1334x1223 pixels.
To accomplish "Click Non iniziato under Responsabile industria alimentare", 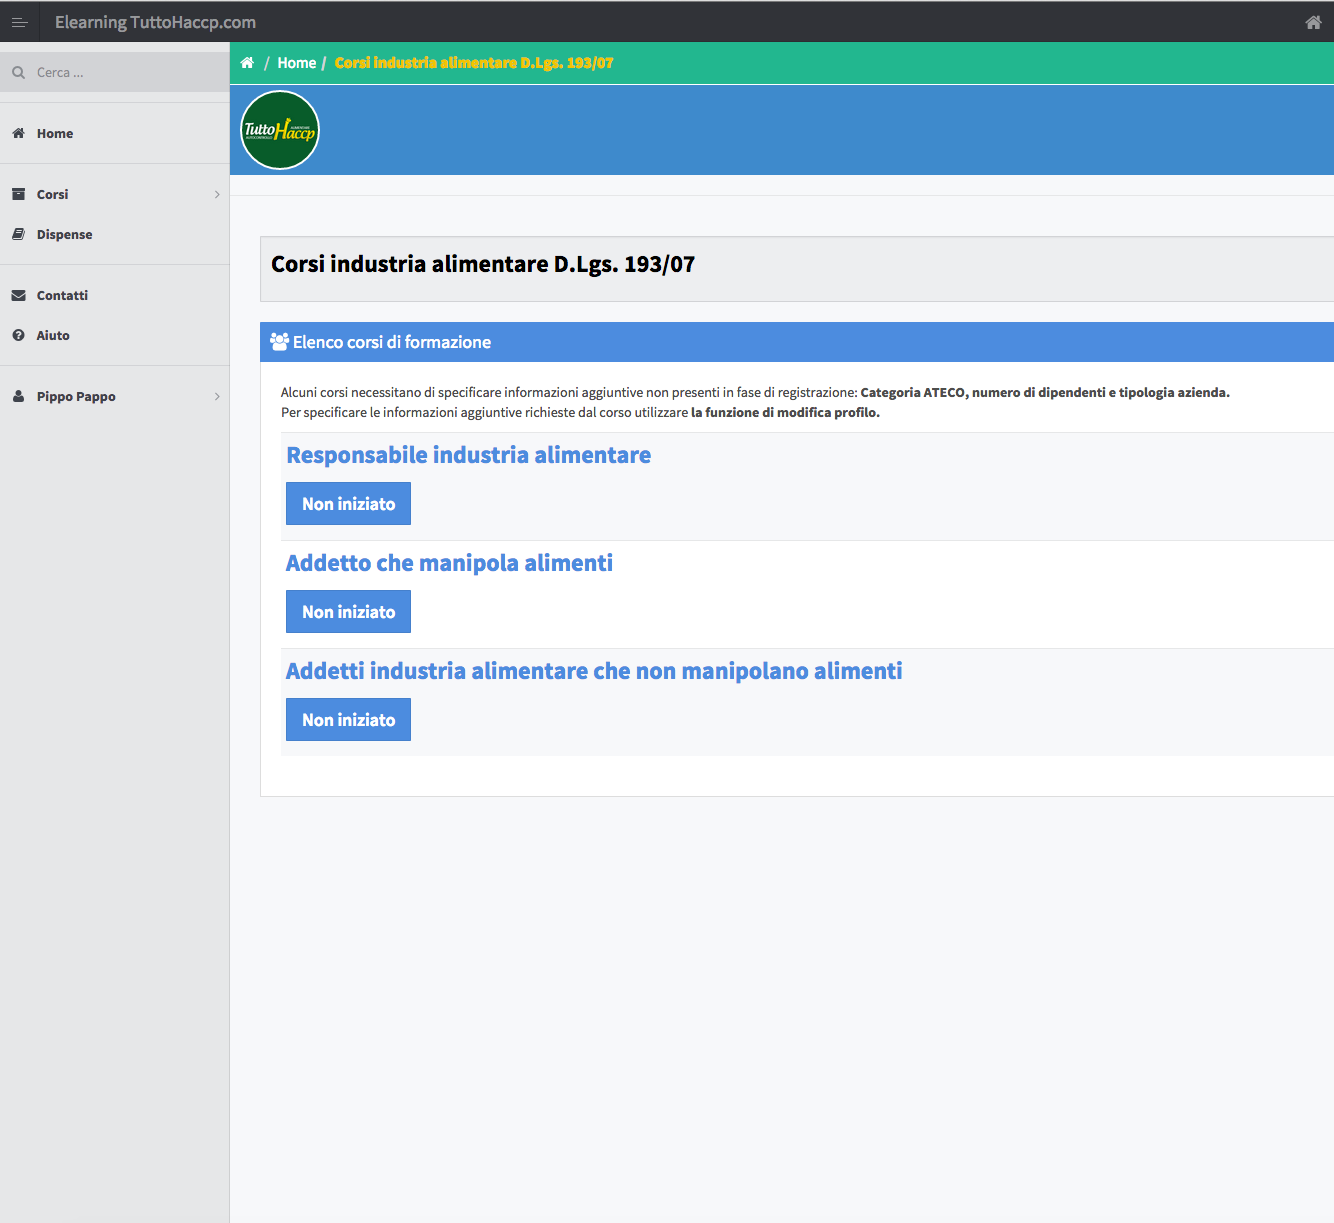I will pyautogui.click(x=348, y=504).
